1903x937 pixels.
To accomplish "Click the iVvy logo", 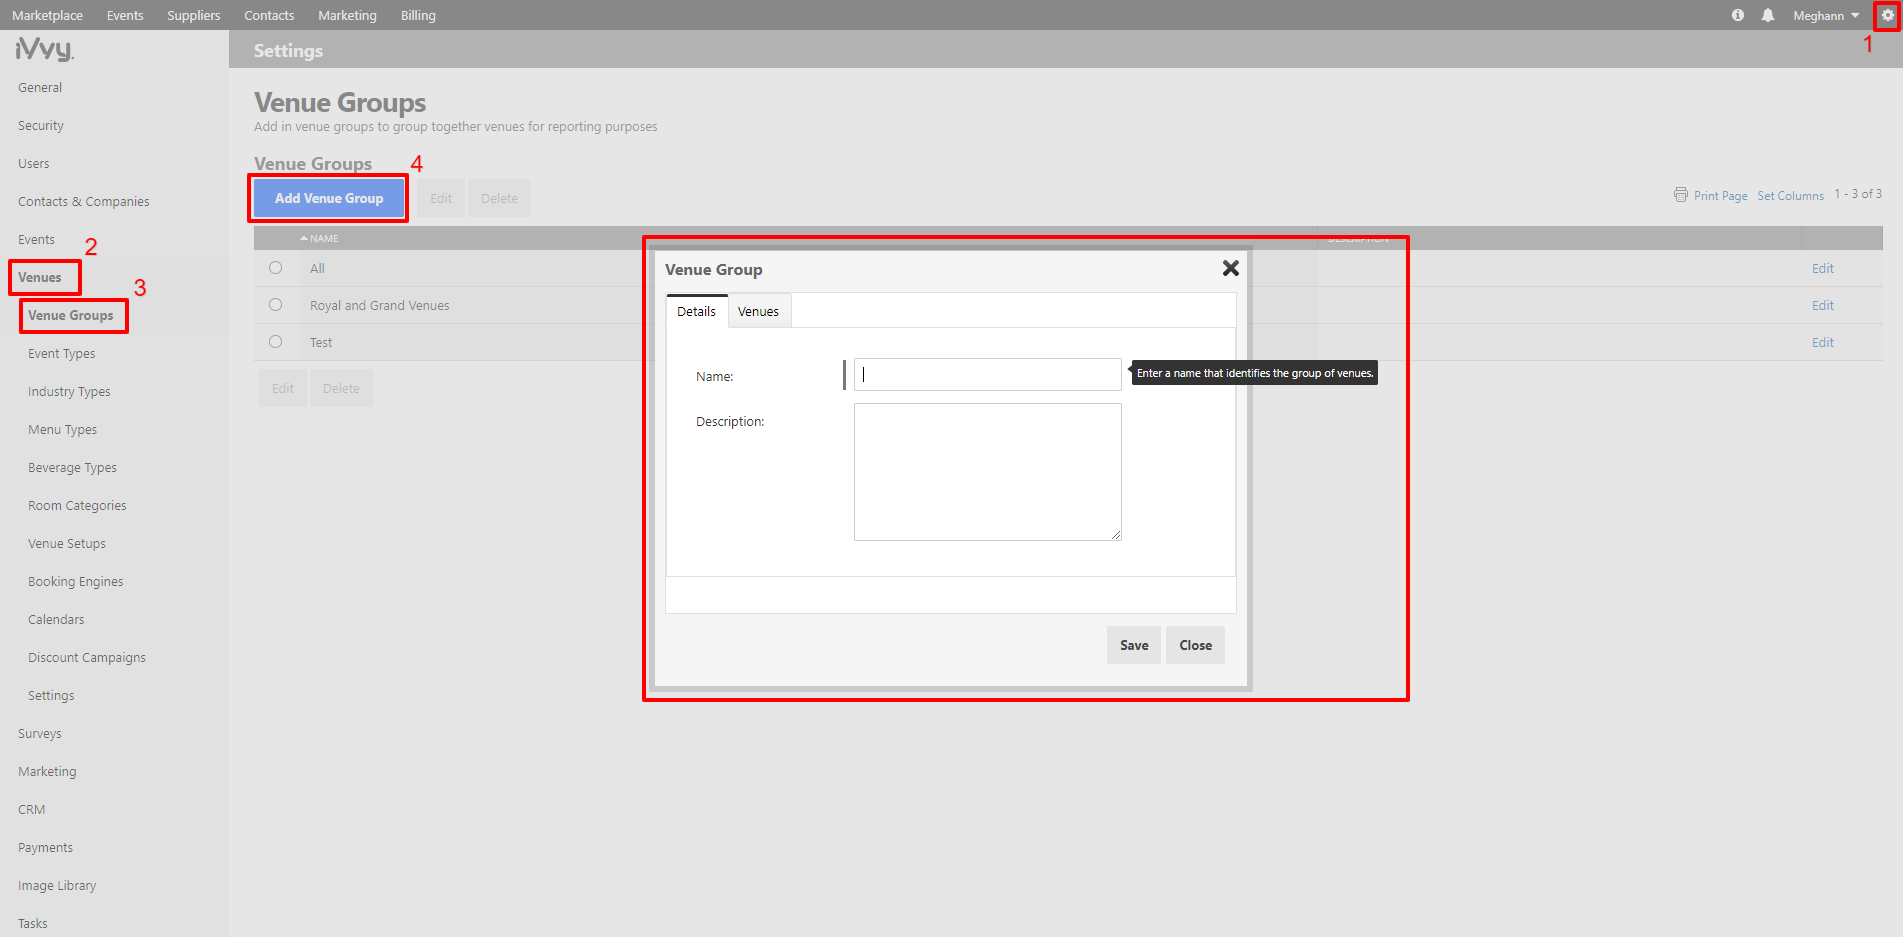I will [45, 48].
